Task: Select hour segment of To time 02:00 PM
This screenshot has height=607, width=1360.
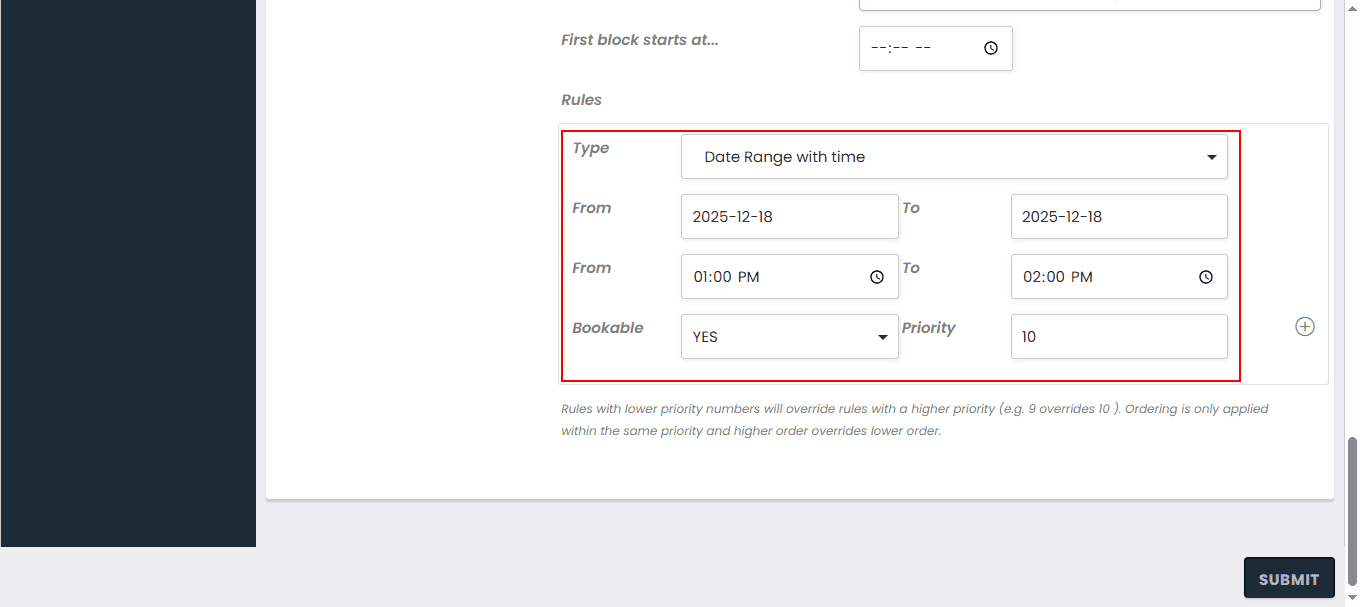Action: point(1030,277)
